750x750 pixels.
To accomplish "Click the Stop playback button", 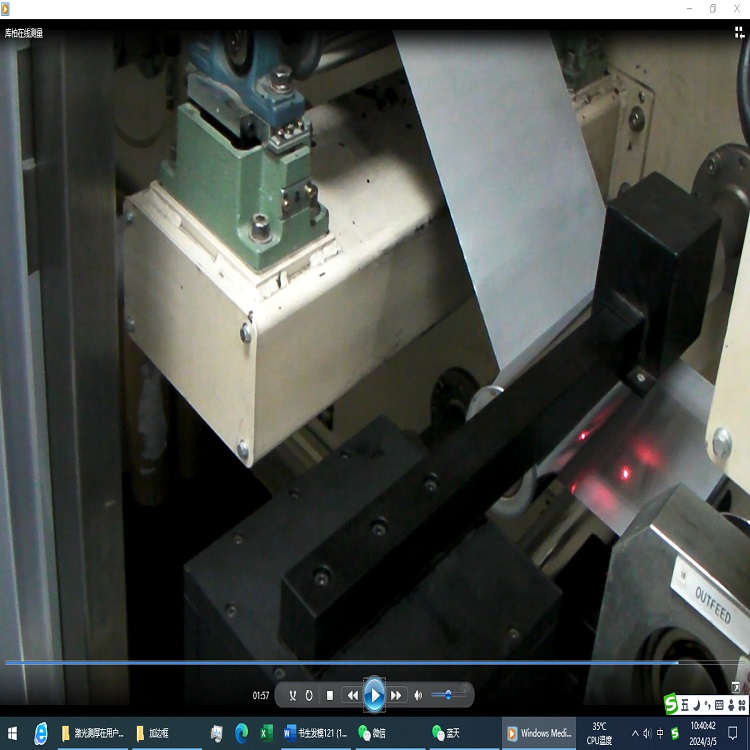I will coord(330,695).
